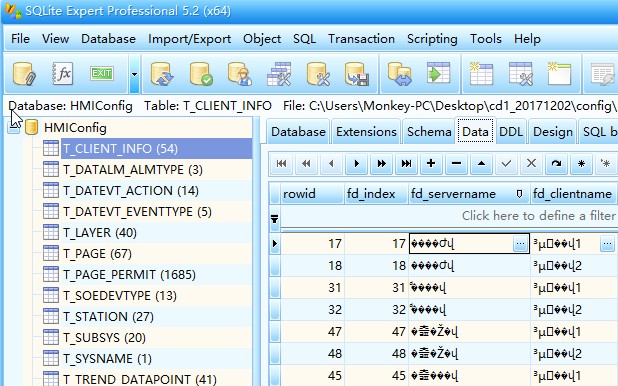Open the Tools menu
The height and width of the screenshot is (386, 618).
pyautogui.click(x=486, y=39)
